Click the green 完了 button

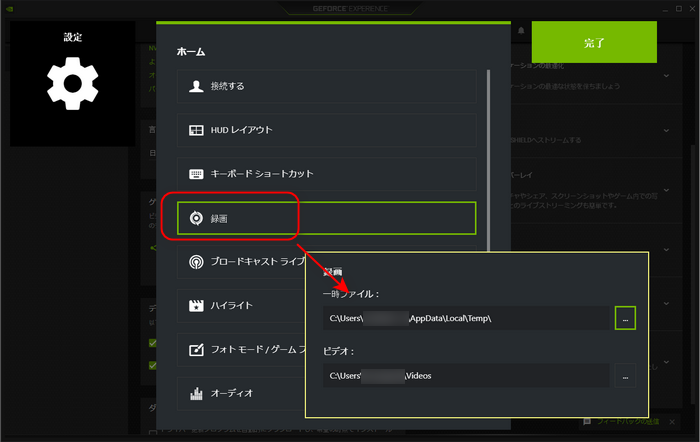click(x=594, y=42)
